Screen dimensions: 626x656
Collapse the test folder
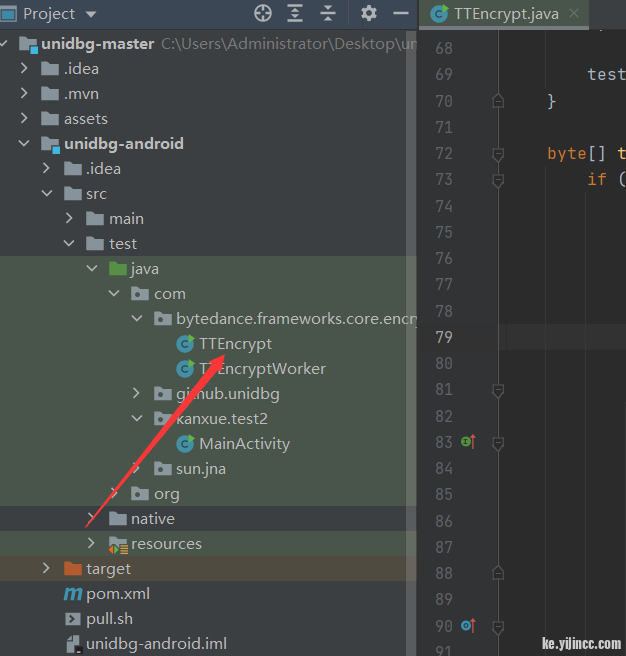[69, 243]
